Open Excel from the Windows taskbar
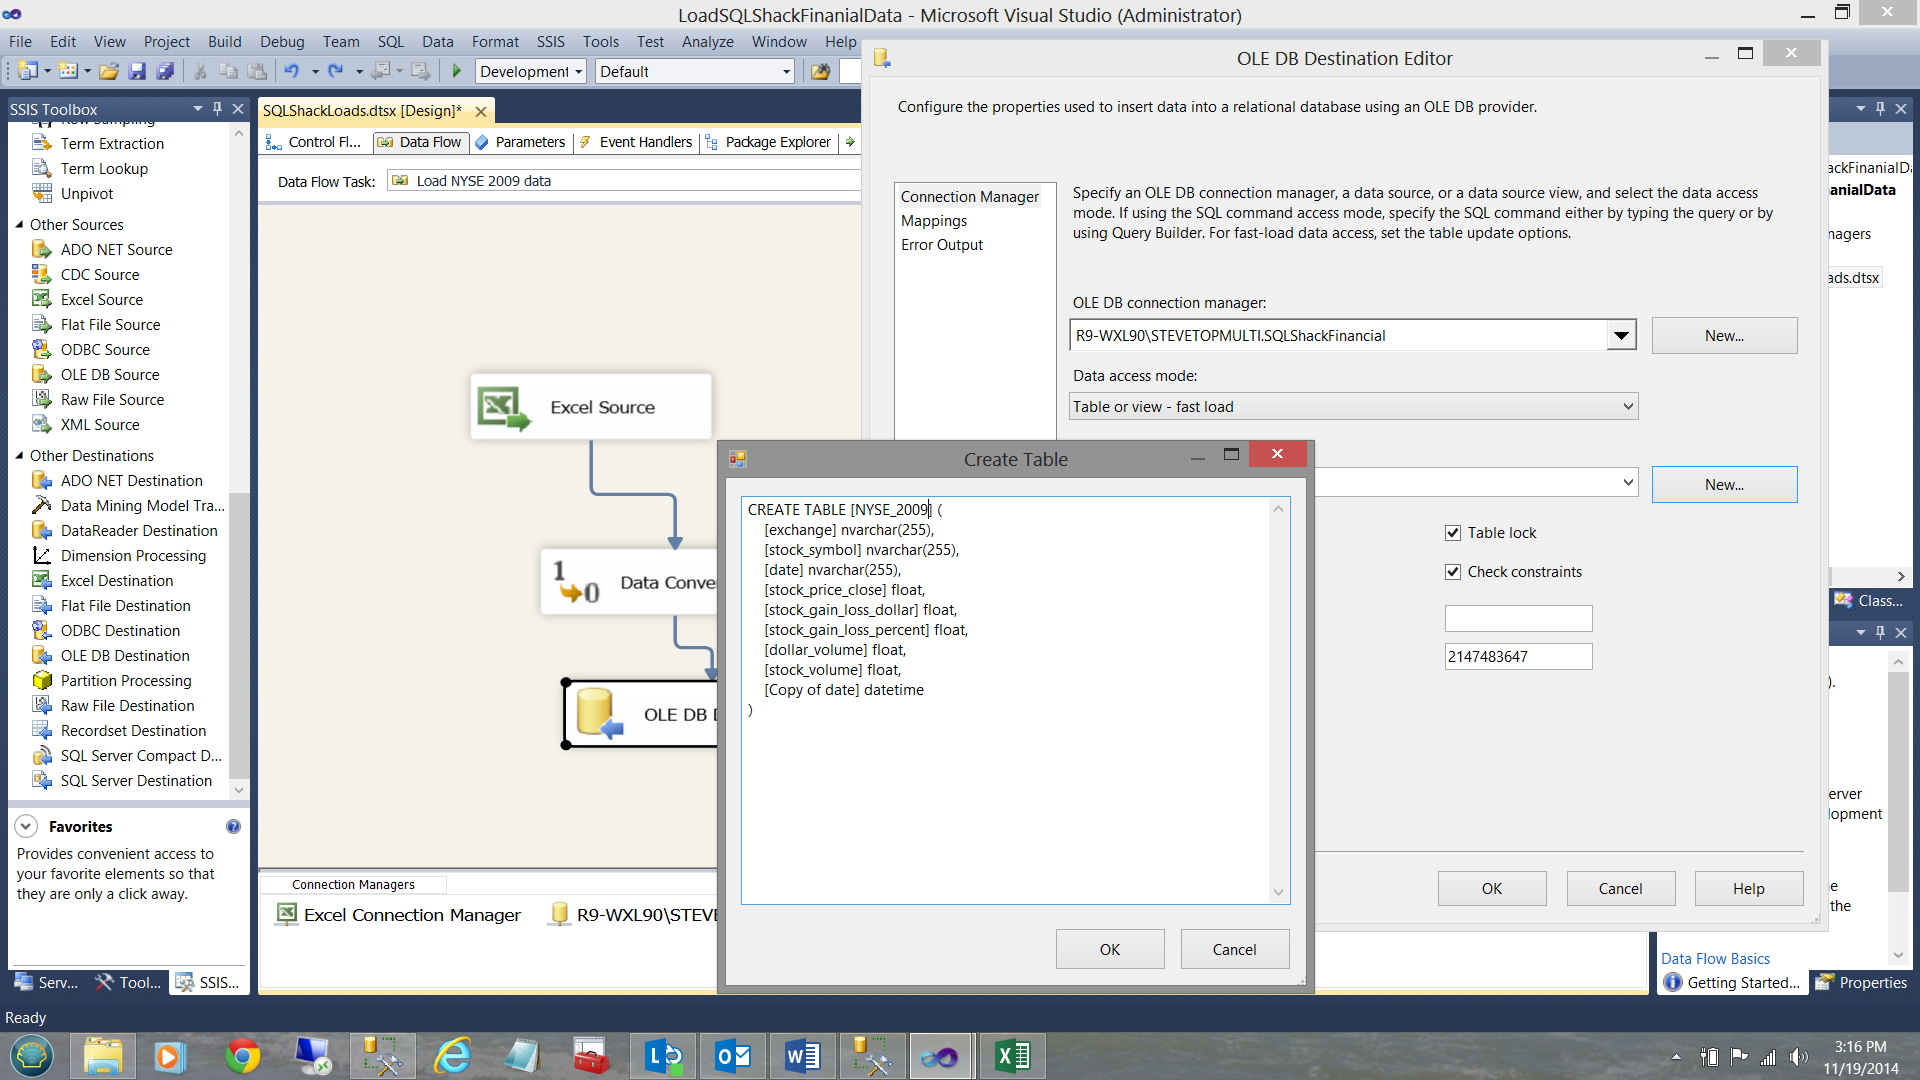 point(1012,1056)
